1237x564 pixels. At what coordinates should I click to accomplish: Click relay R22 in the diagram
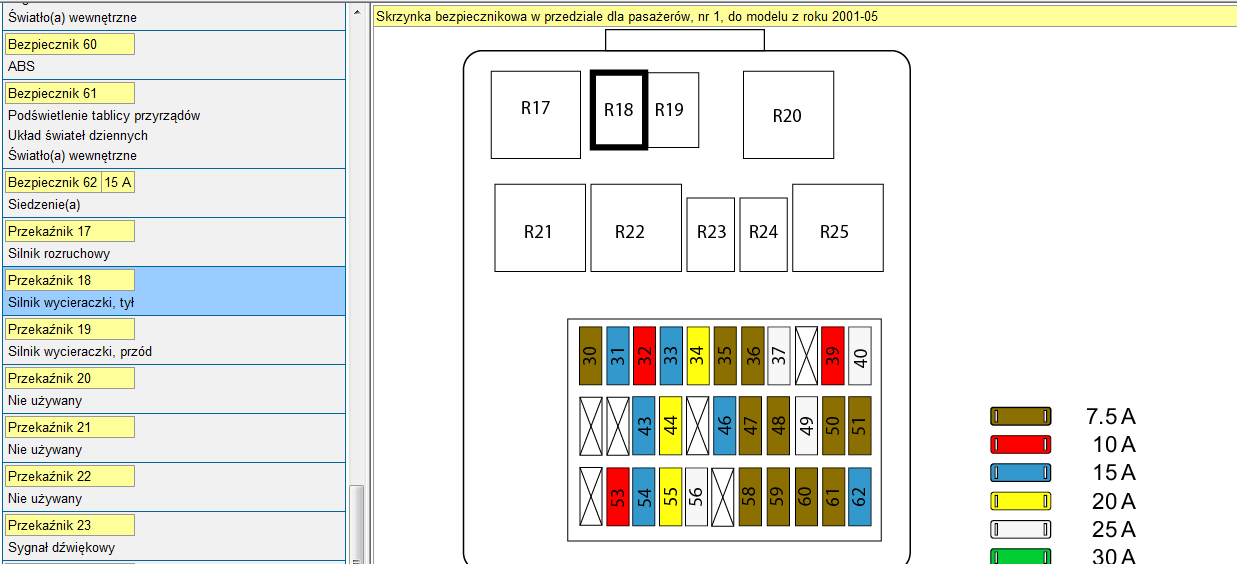pos(635,228)
